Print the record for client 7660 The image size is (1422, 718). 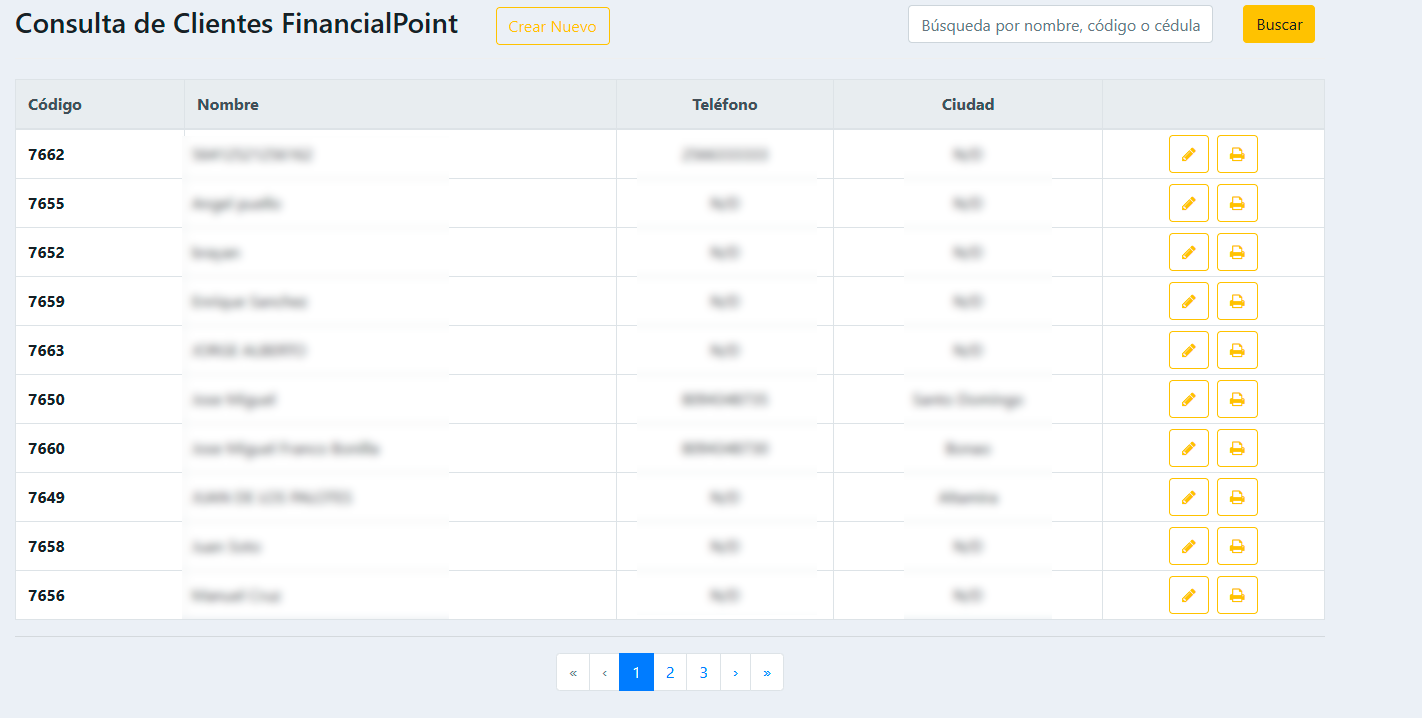(x=1237, y=448)
